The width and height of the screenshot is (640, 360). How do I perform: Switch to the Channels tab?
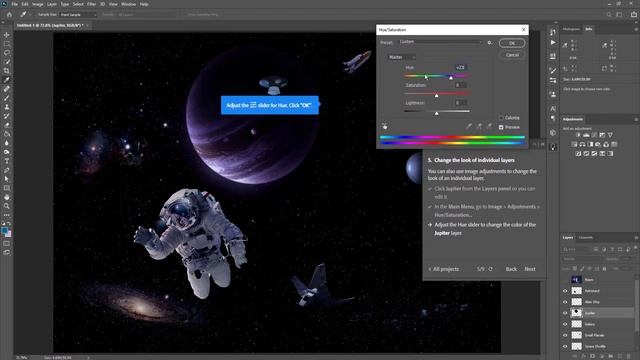(x=586, y=238)
